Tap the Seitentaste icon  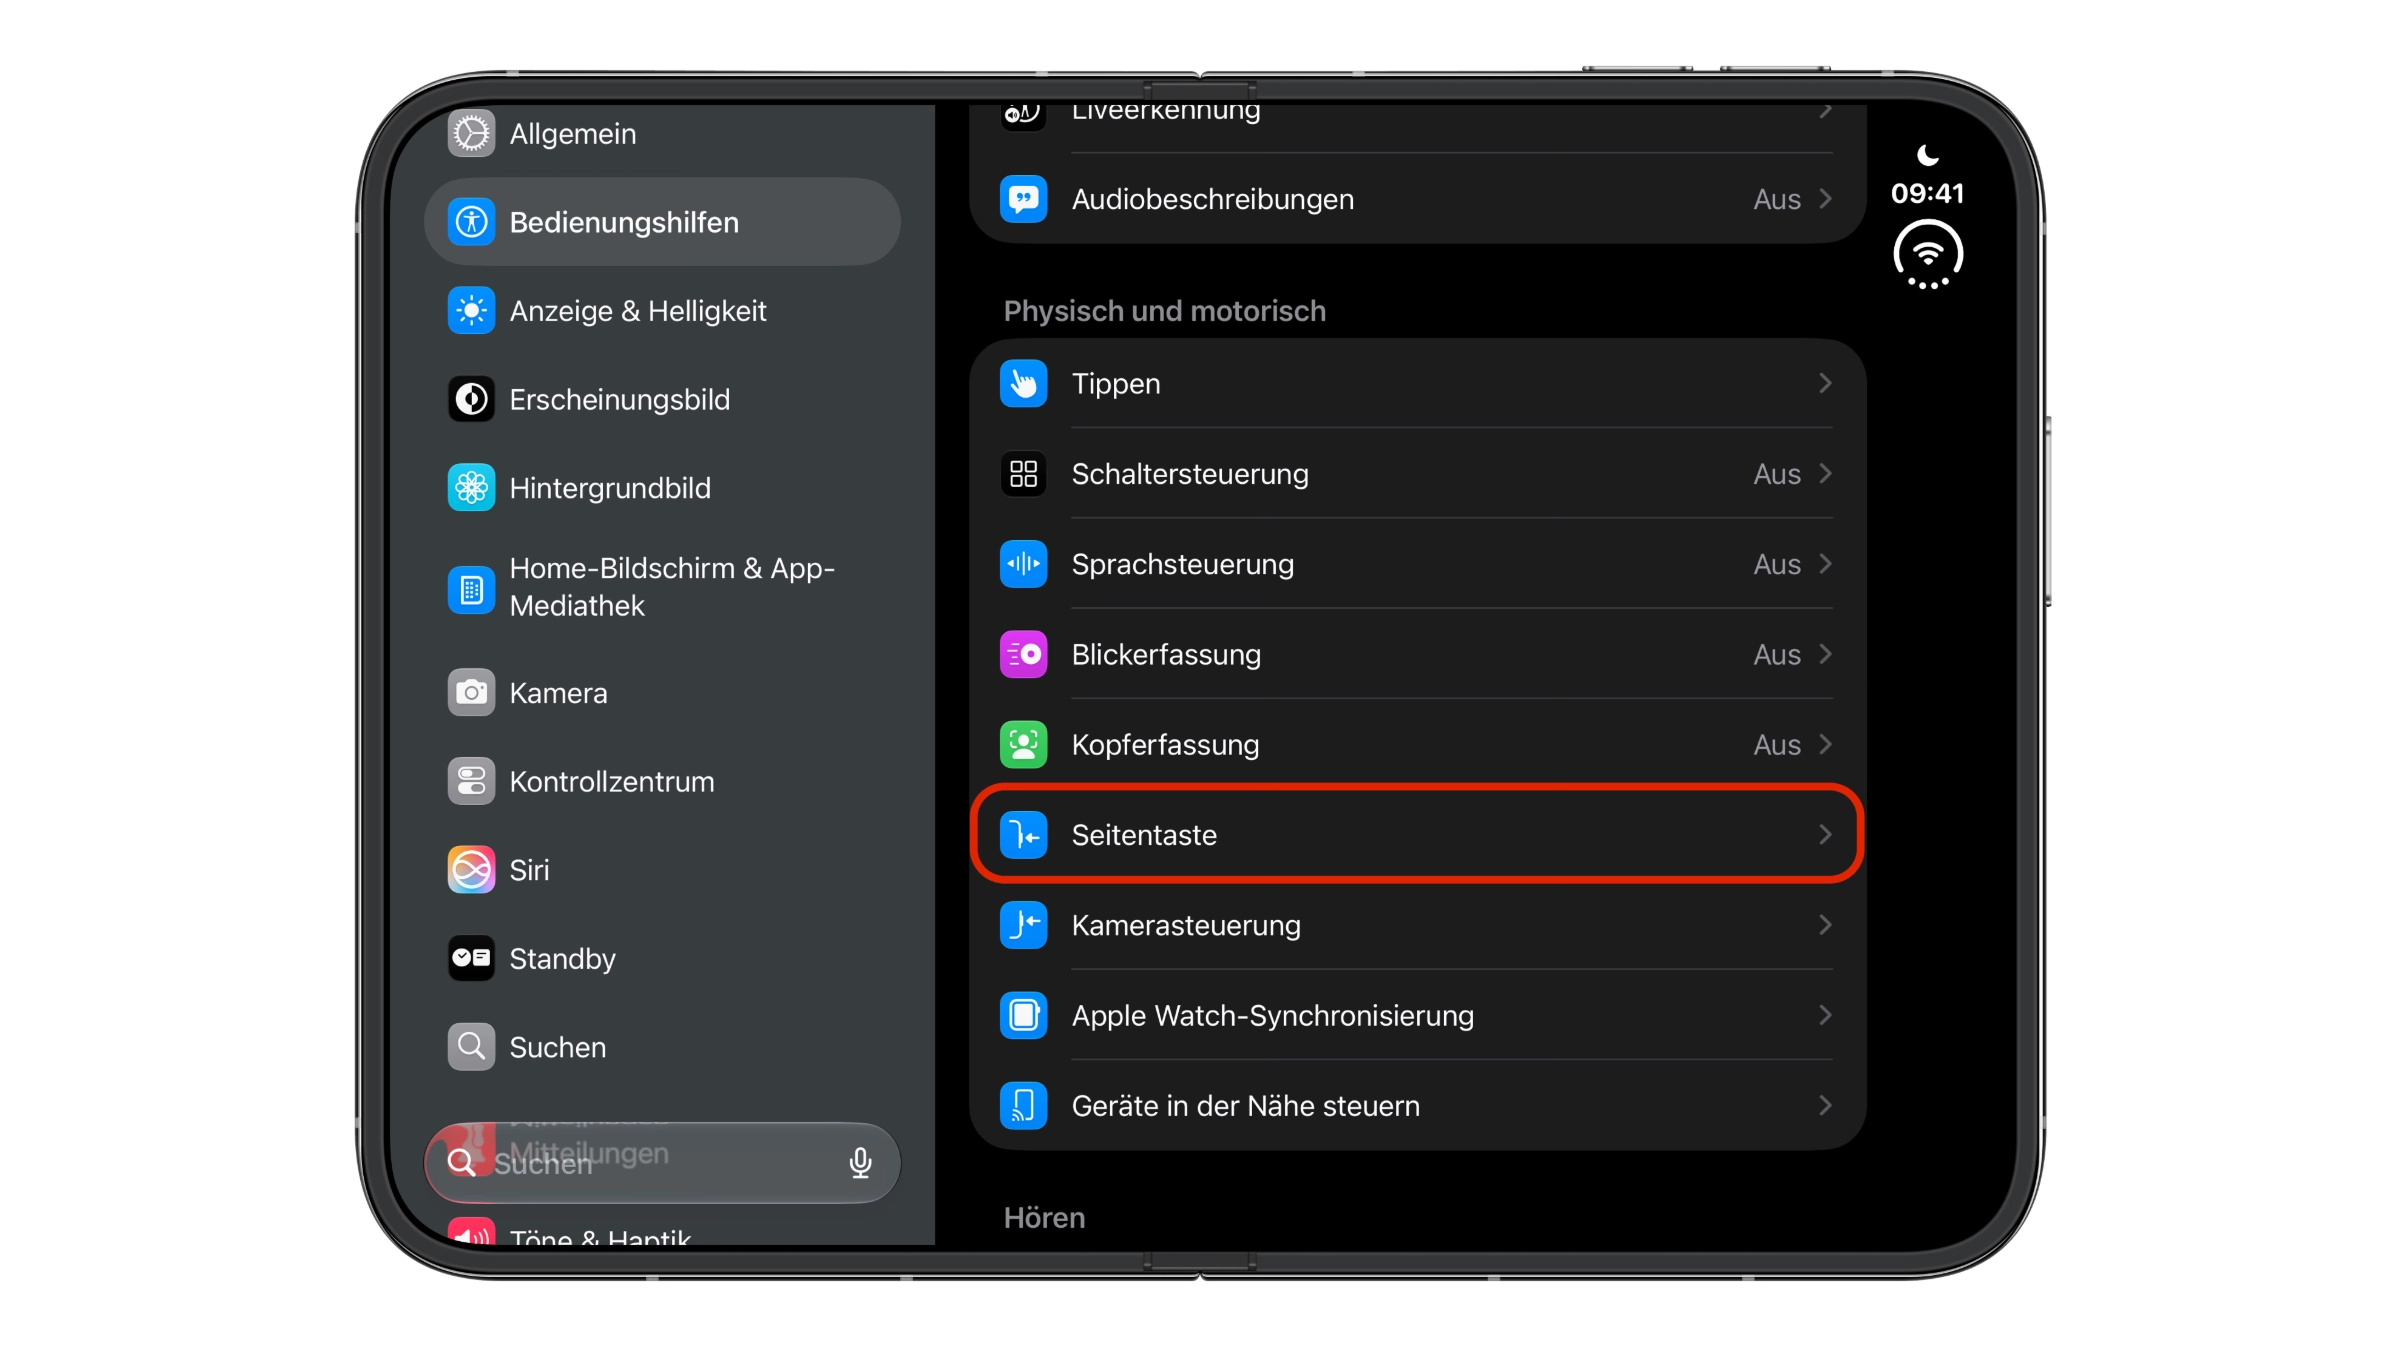coord(1023,834)
